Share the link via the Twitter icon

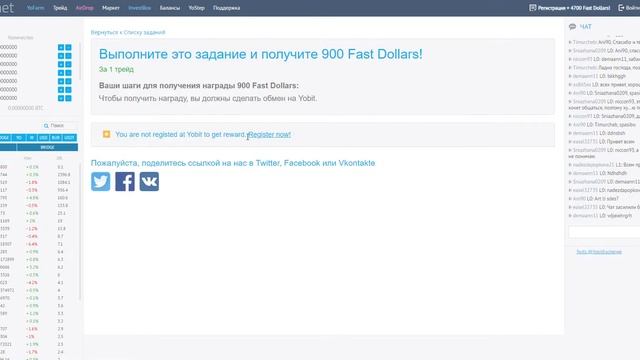coord(100,182)
